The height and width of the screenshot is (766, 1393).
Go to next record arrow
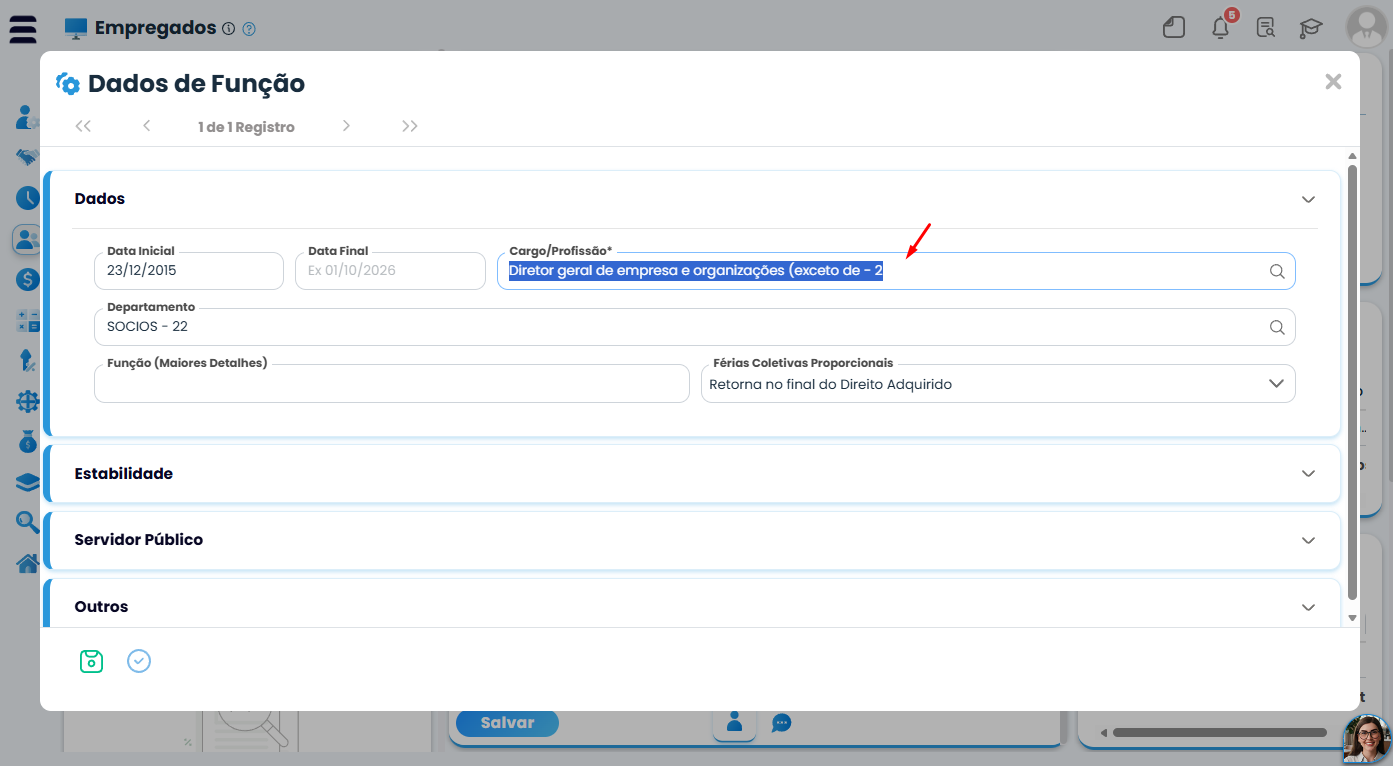tap(346, 126)
